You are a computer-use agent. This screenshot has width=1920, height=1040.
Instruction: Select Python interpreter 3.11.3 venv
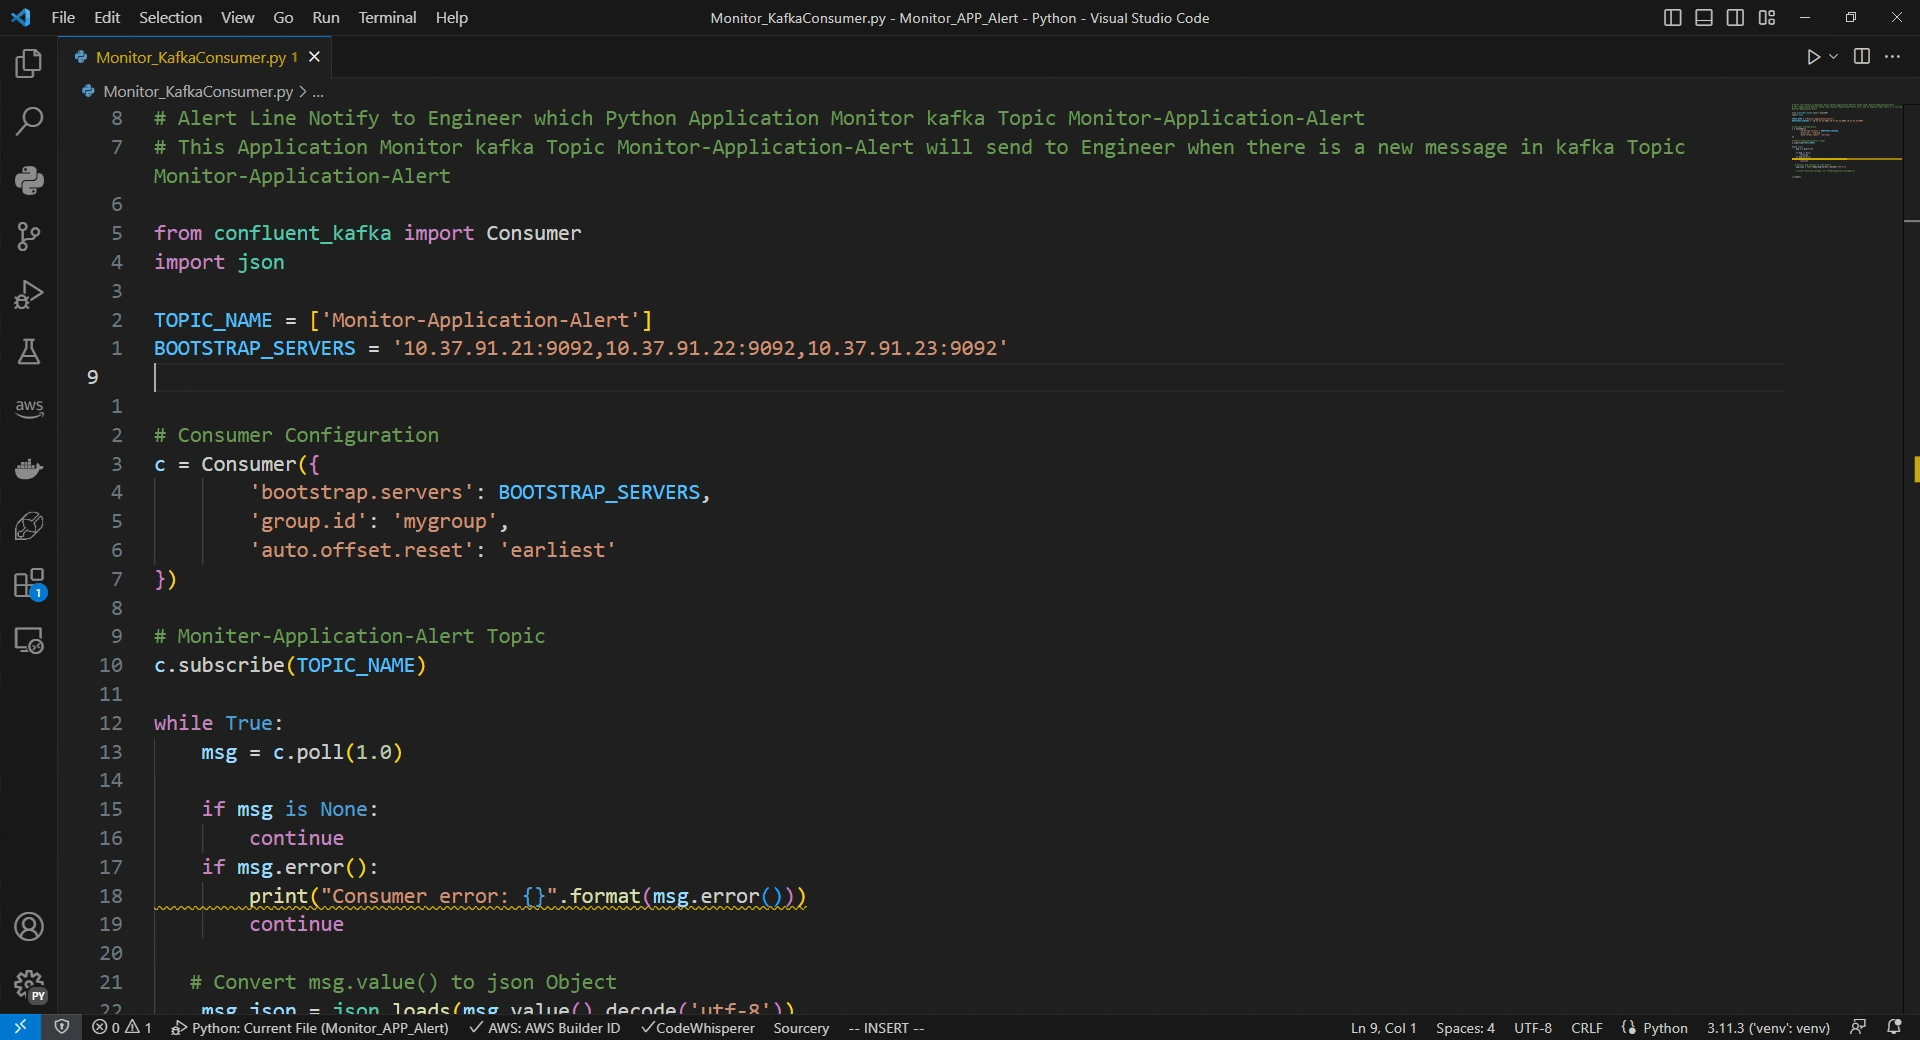[1767, 1028]
